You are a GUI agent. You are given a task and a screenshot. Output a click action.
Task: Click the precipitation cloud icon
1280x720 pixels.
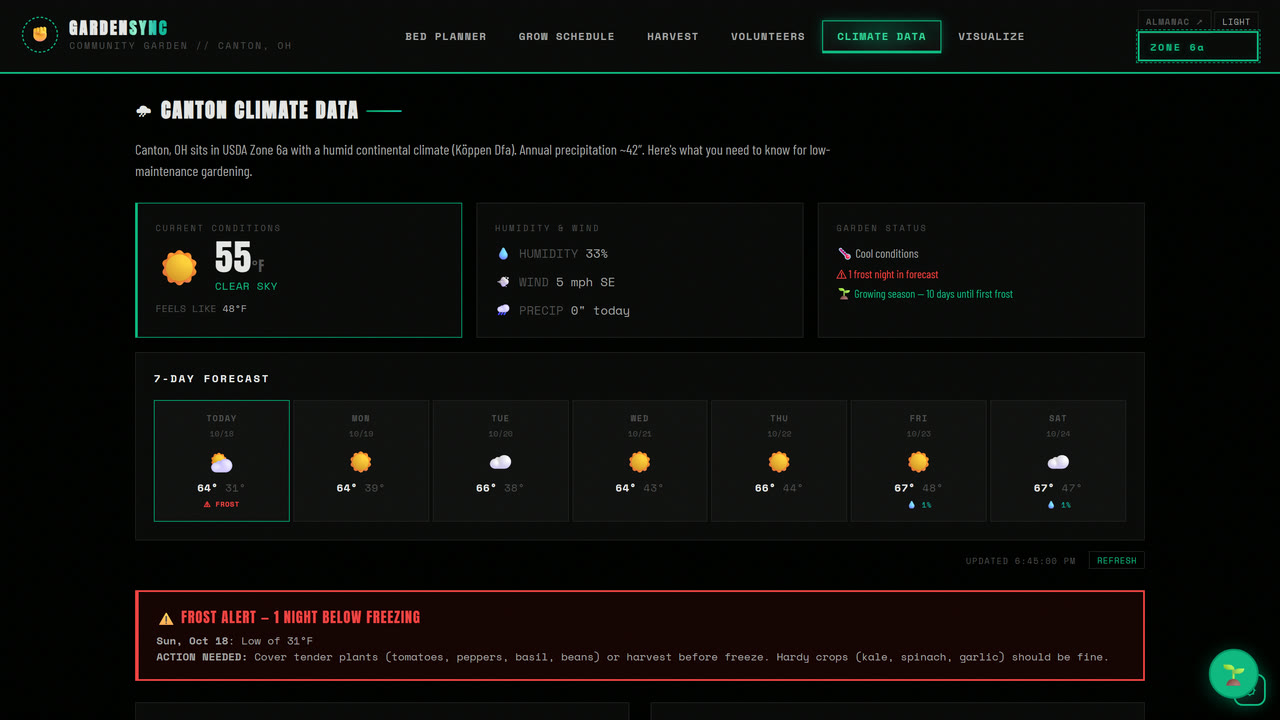click(504, 310)
